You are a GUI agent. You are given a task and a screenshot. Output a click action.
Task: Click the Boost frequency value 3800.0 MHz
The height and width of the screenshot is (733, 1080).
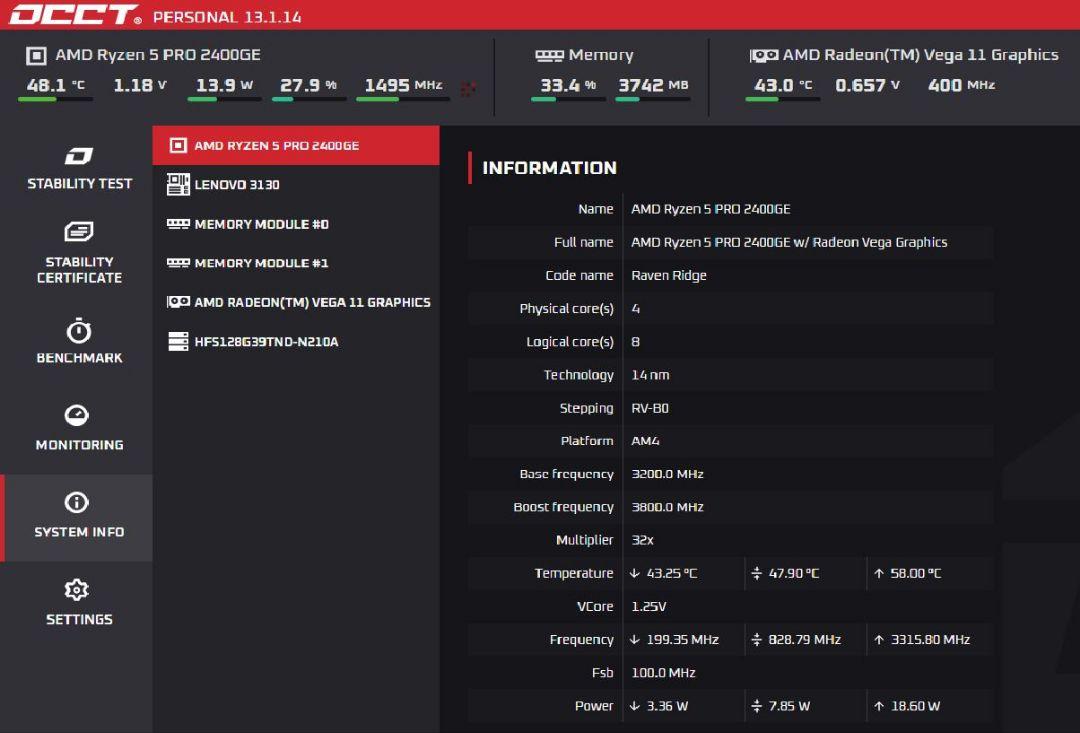[x=667, y=507]
